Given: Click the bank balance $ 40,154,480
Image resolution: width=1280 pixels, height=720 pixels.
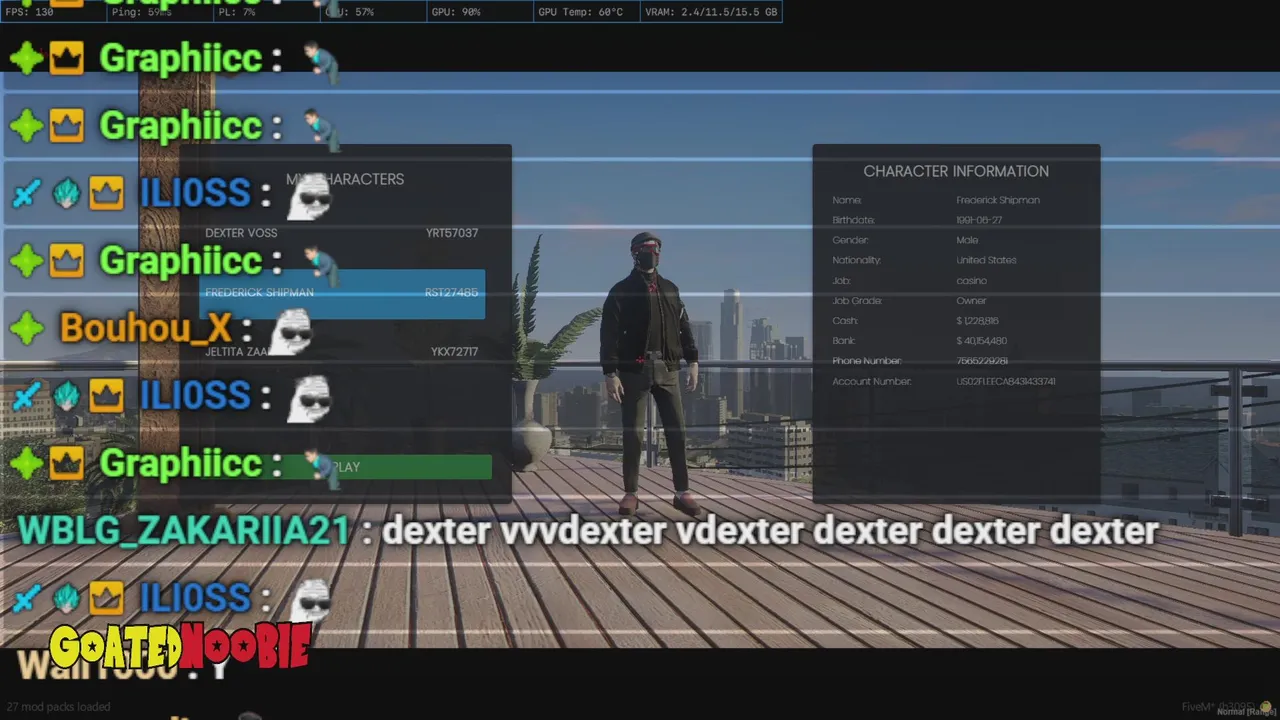Looking at the screenshot, I should click(981, 341).
